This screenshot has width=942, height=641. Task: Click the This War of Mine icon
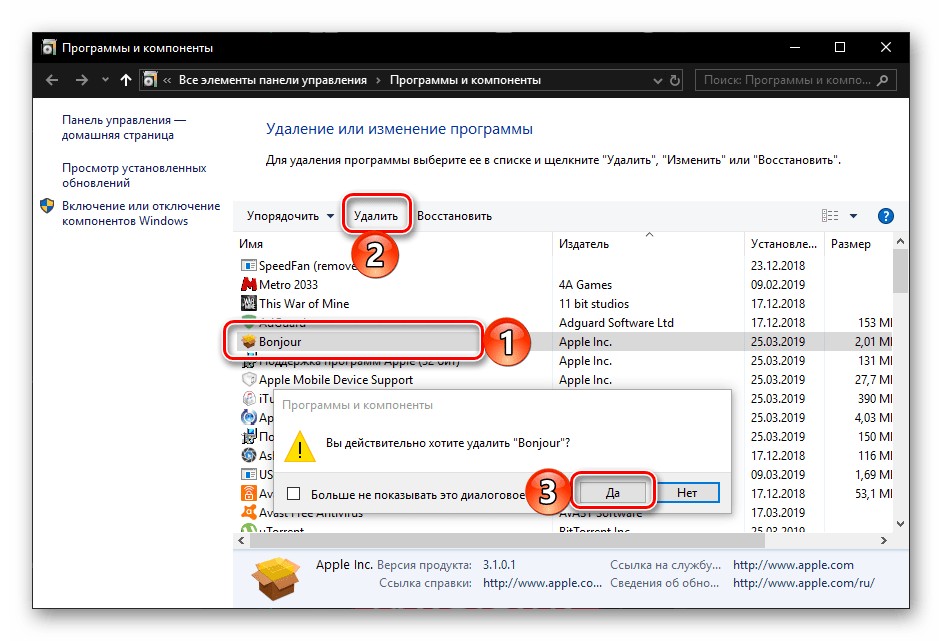pyautogui.click(x=249, y=304)
